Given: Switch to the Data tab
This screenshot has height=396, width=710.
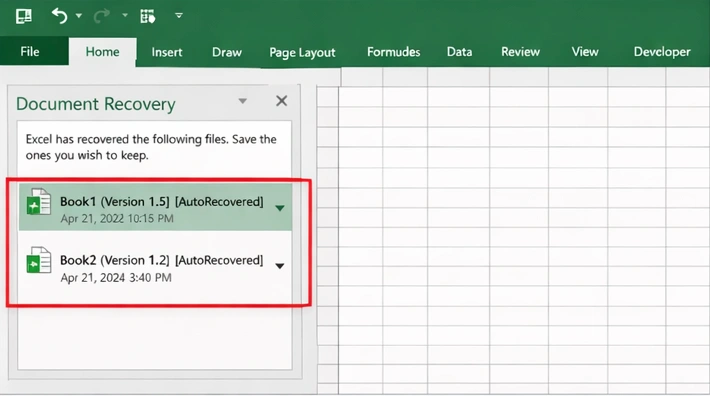Looking at the screenshot, I should [x=459, y=52].
